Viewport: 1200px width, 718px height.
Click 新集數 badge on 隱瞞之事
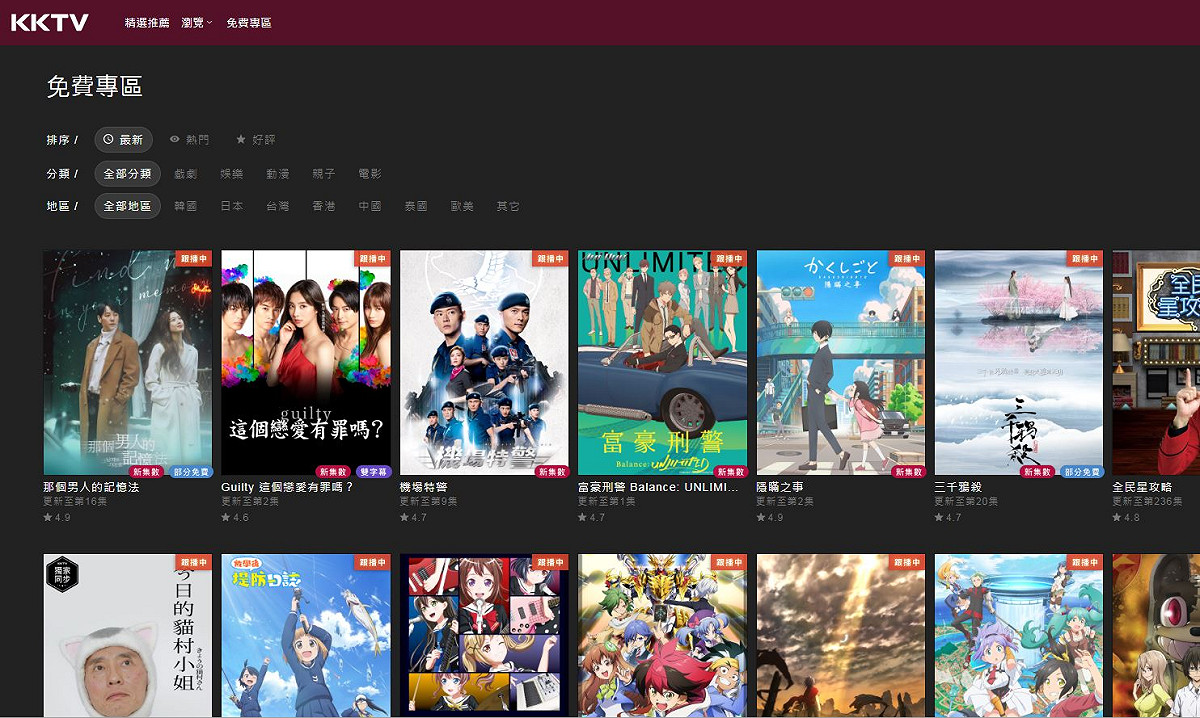point(908,471)
